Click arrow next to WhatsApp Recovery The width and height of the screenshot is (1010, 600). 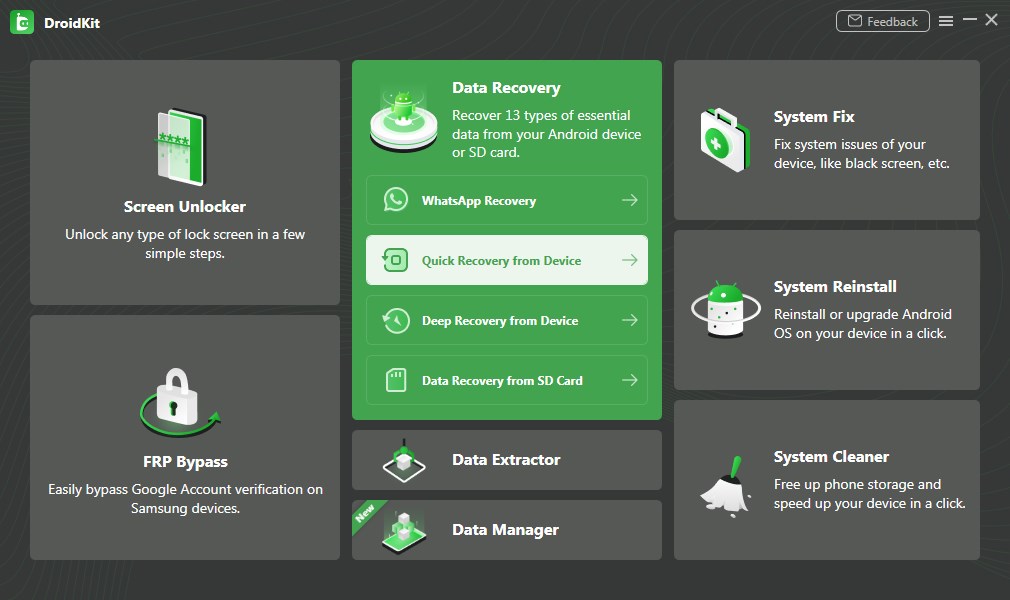coord(629,200)
